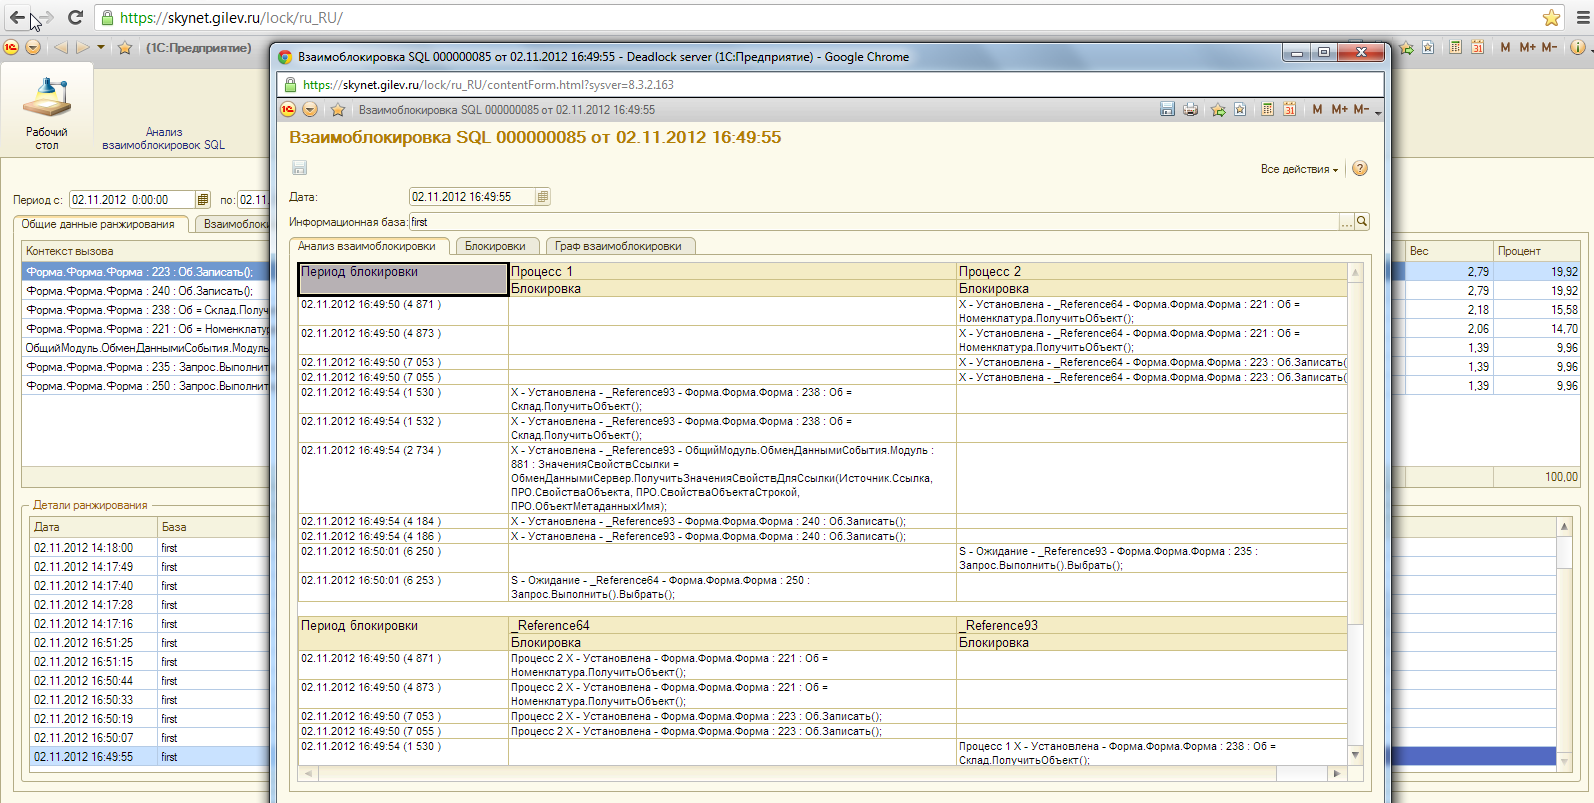Viewport: 1594px width, 803px height.
Task: Click M+ button in the main window toolbar
Action: pos(1527,47)
